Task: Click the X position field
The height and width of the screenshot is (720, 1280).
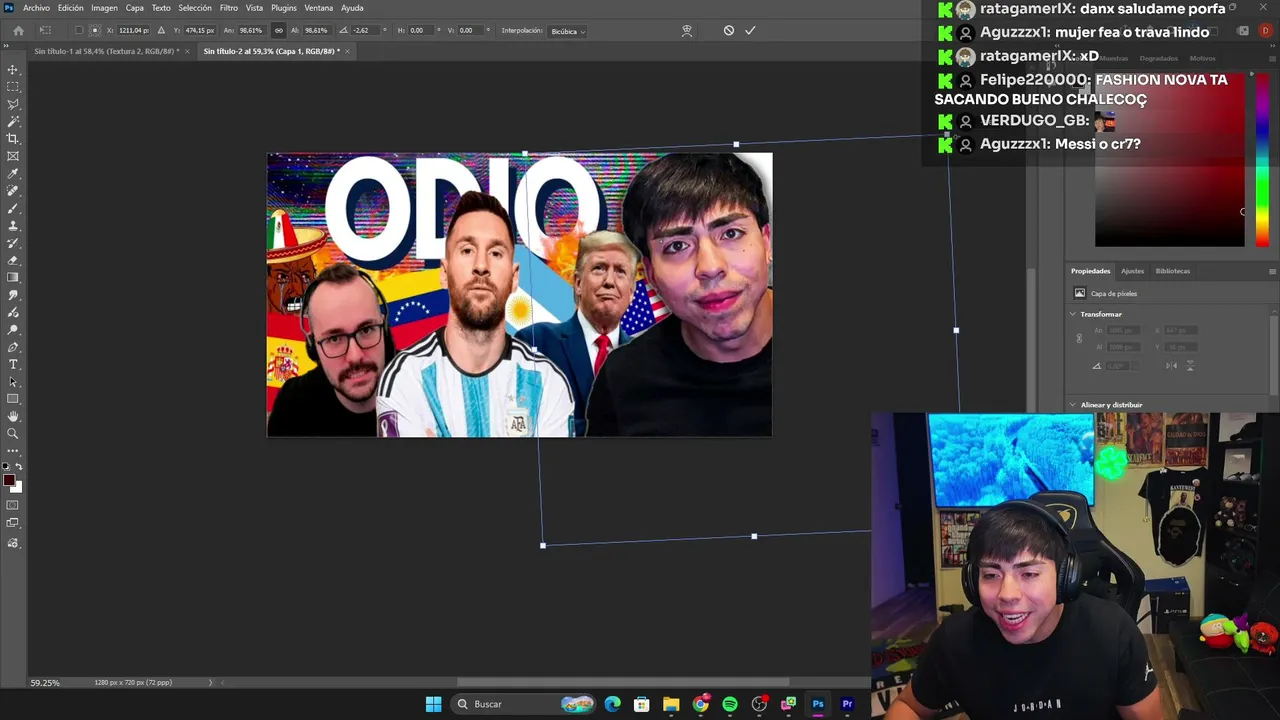Action: click(x=133, y=31)
